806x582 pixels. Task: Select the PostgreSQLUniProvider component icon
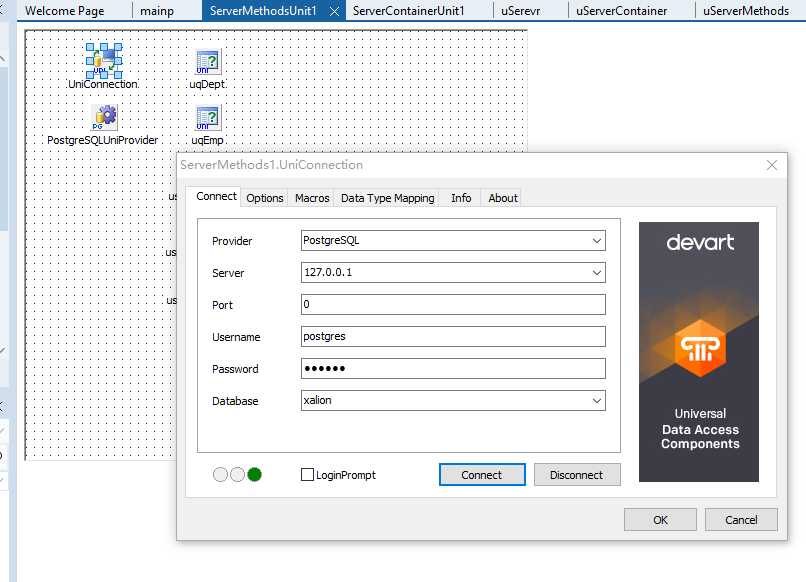coord(105,117)
